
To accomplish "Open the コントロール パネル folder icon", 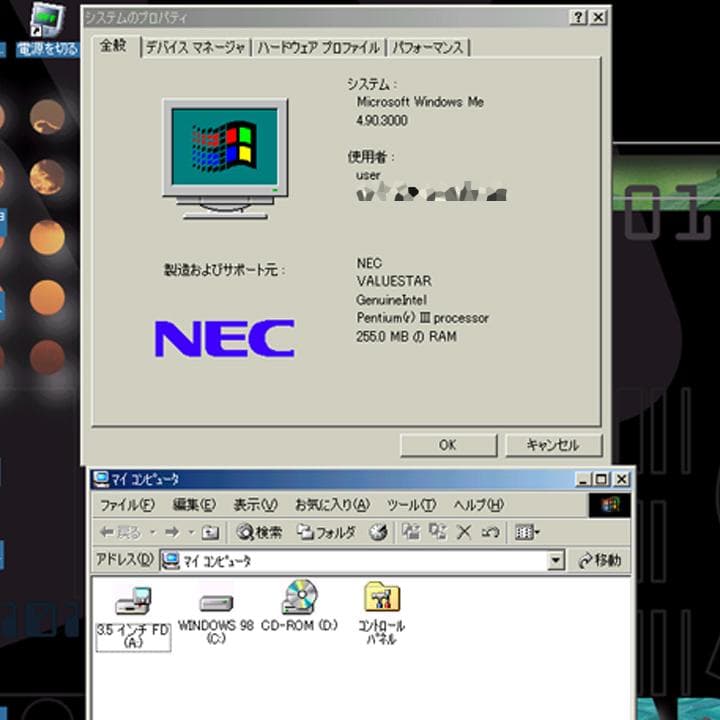I will tap(382, 613).
